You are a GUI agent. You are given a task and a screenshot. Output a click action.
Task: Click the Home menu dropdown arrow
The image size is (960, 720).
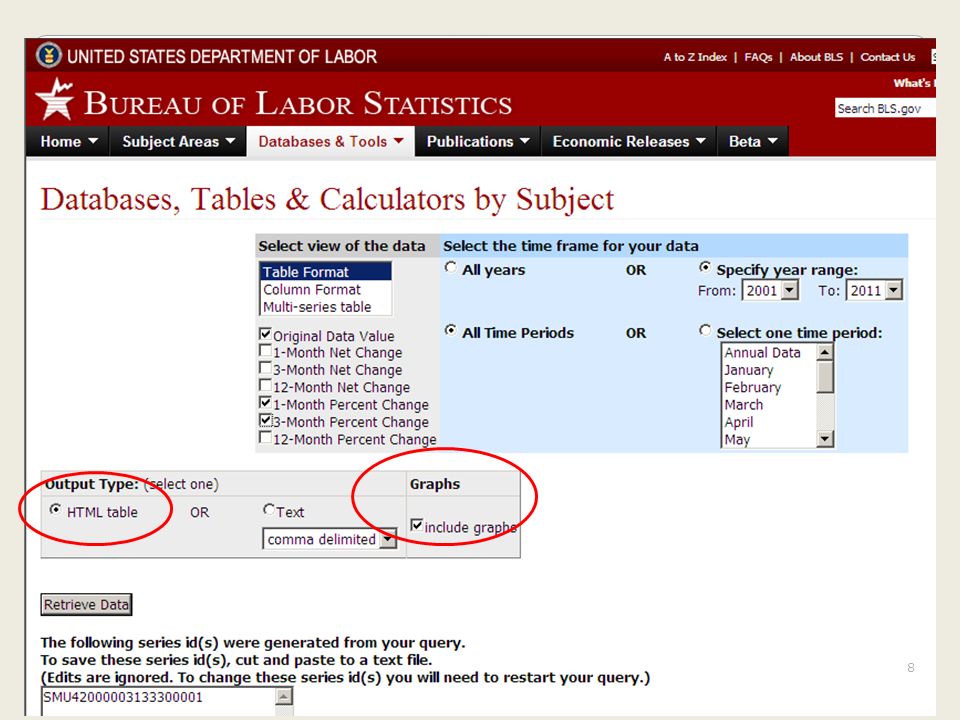pos(92,141)
